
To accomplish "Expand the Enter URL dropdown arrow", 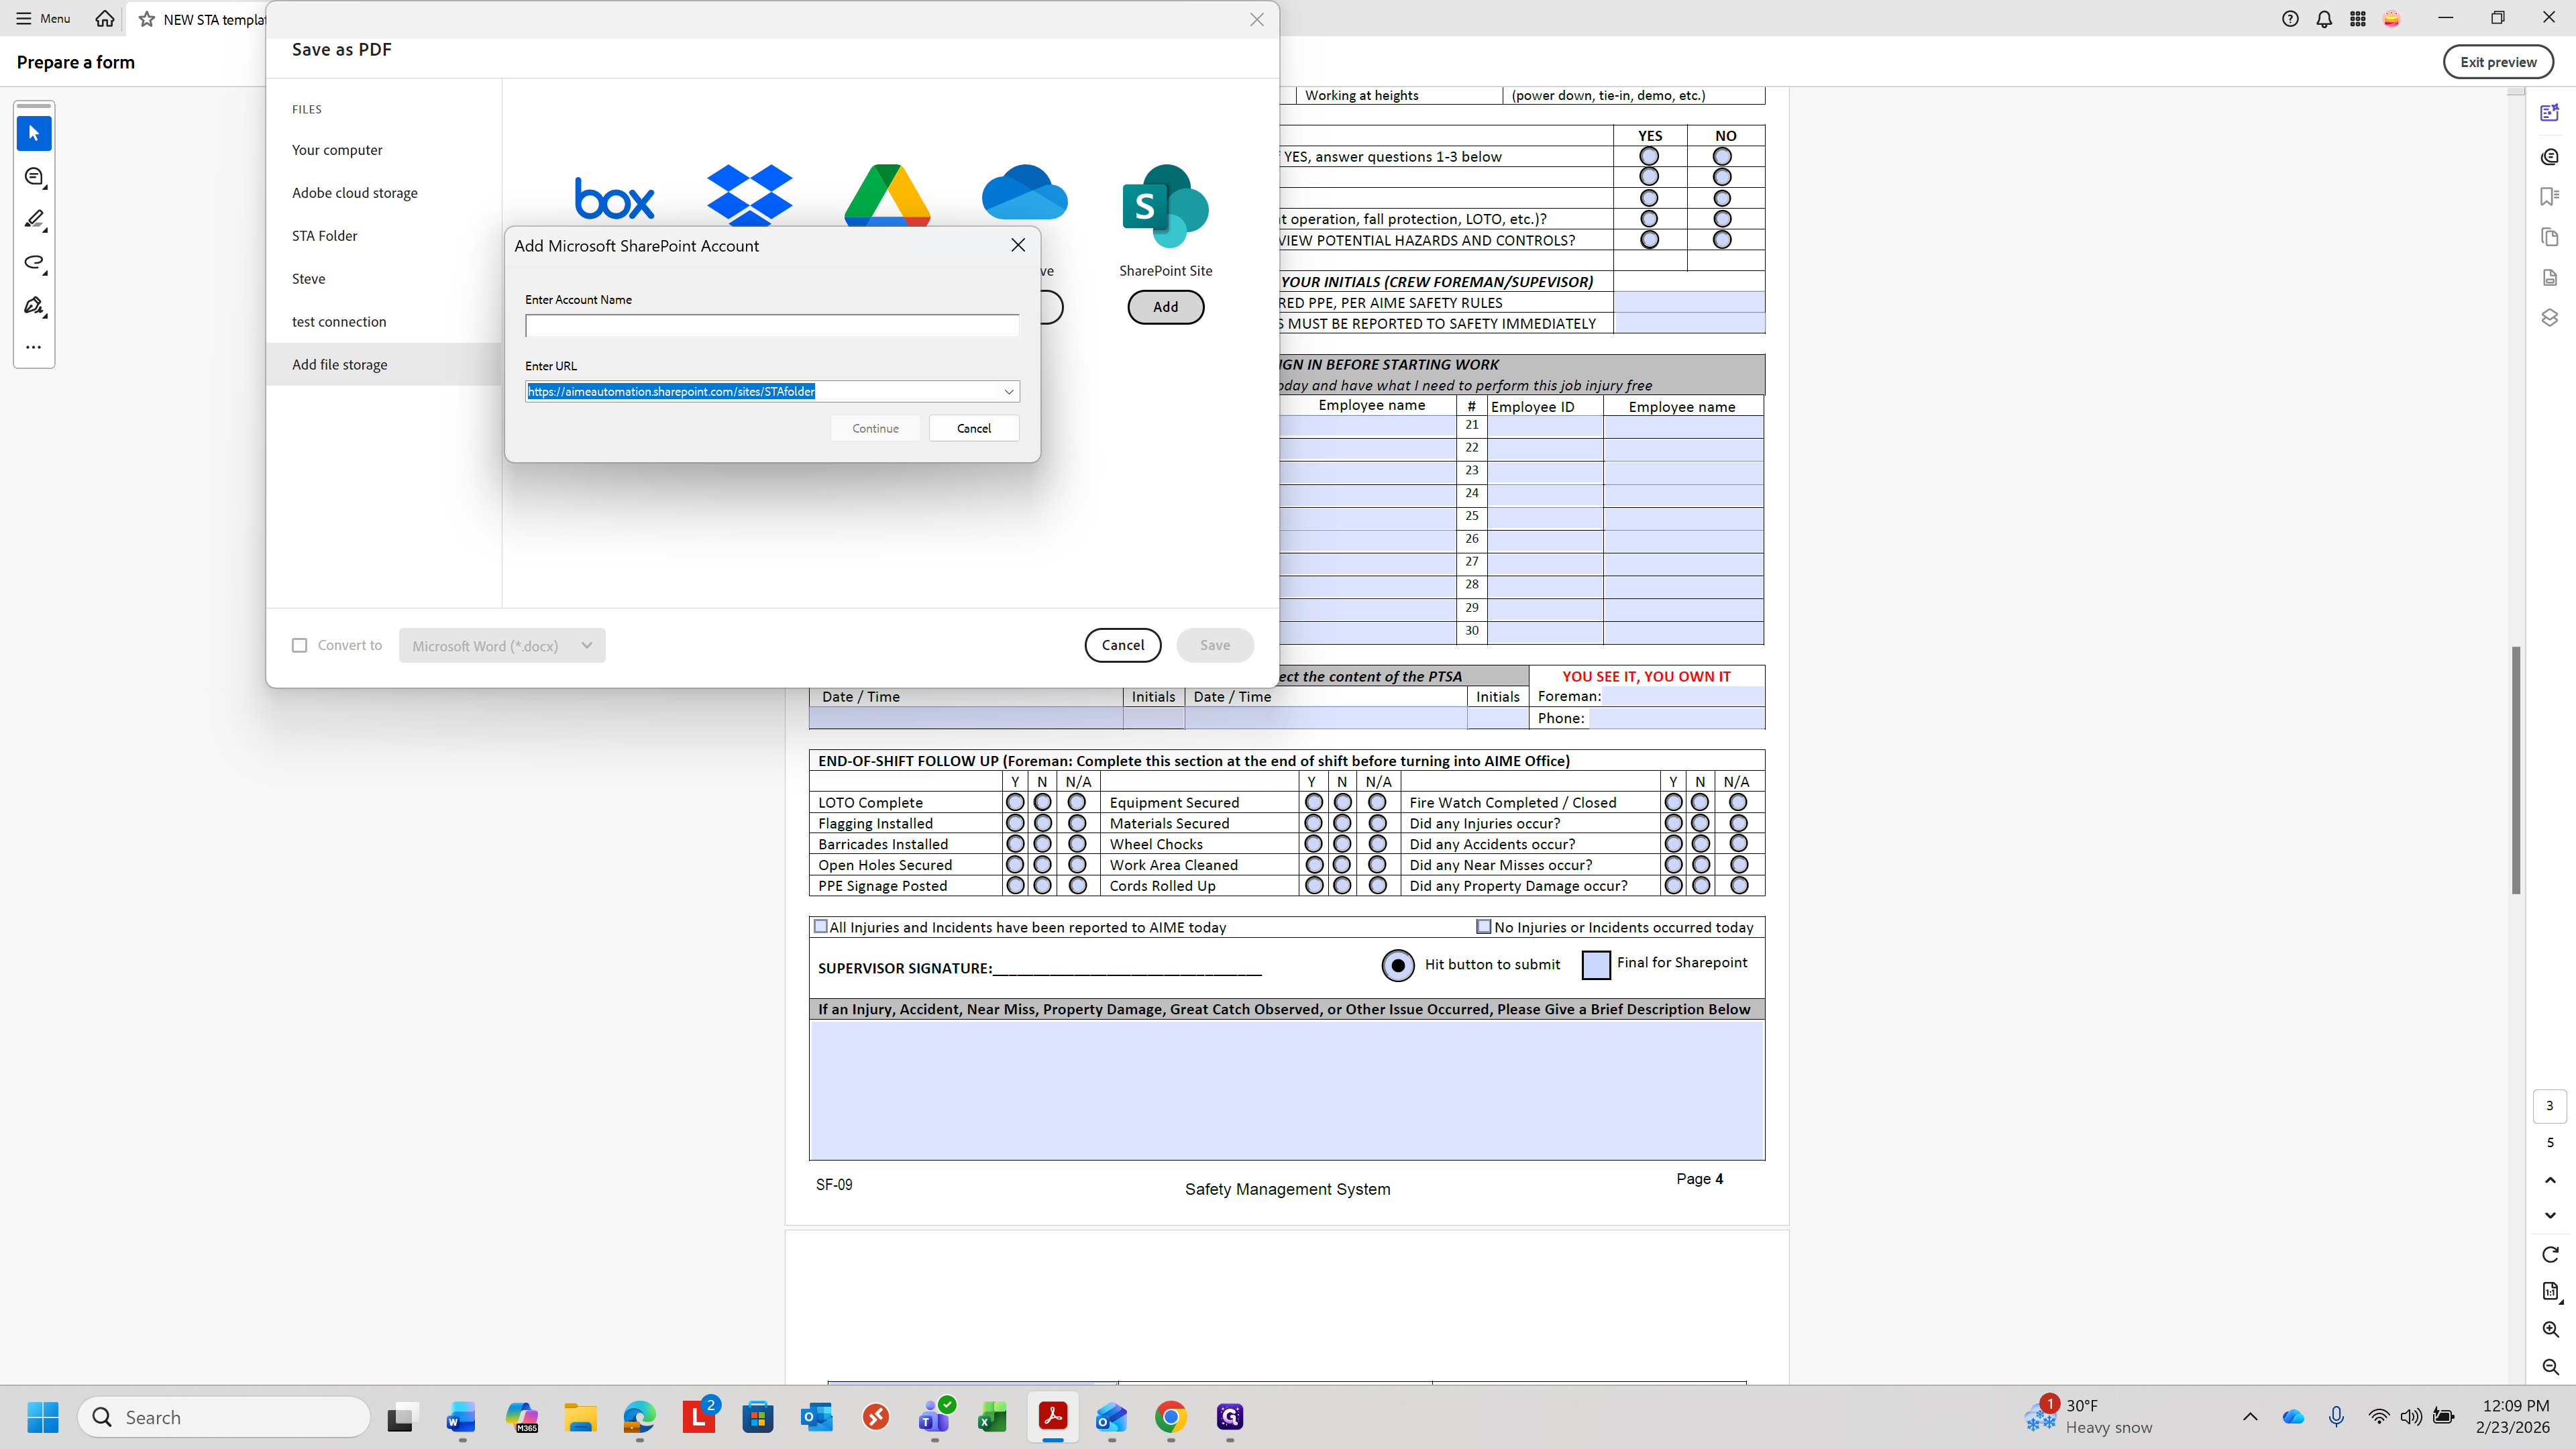I will (x=1009, y=392).
